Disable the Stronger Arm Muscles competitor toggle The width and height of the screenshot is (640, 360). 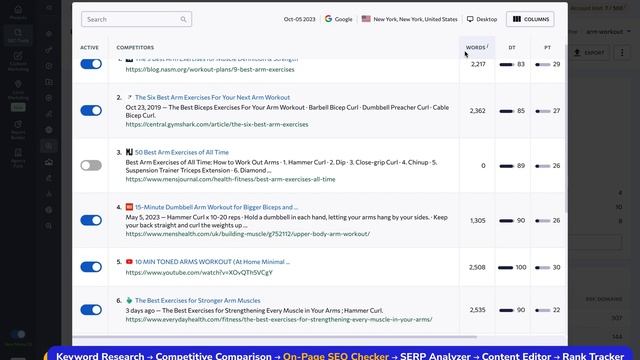tap(91, 310)
